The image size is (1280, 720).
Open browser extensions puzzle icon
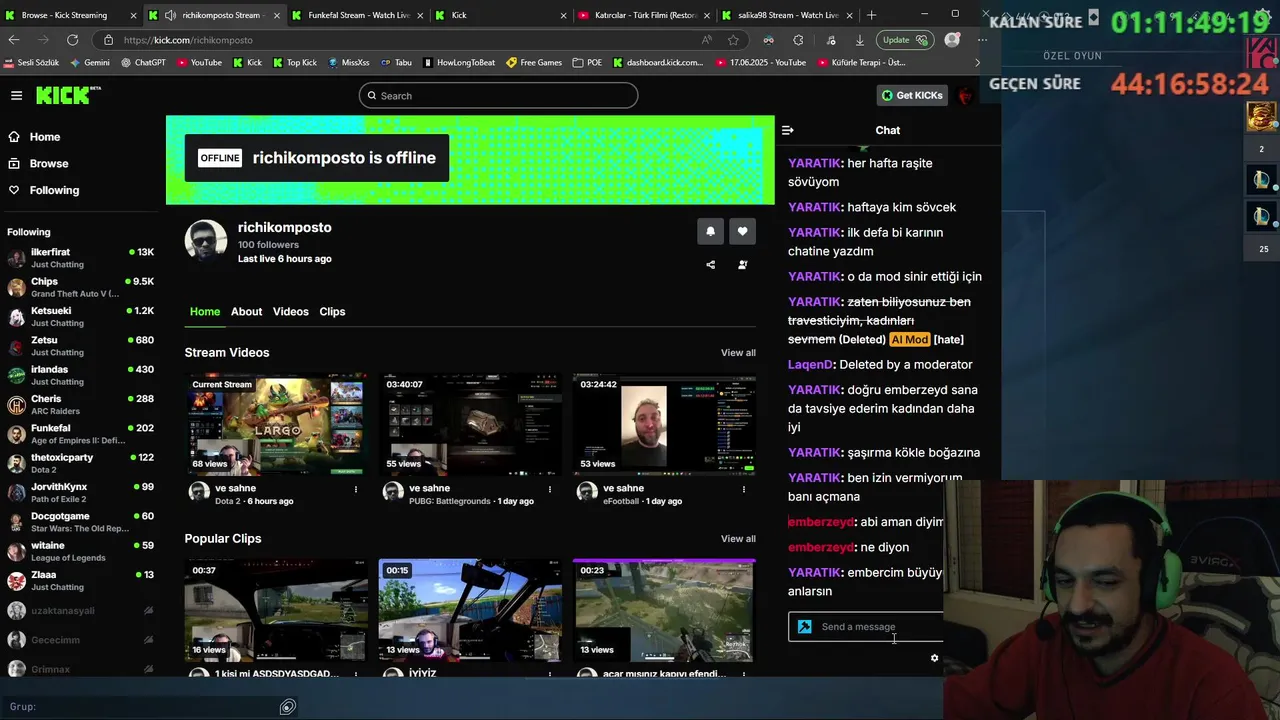(x=798, y=40)
